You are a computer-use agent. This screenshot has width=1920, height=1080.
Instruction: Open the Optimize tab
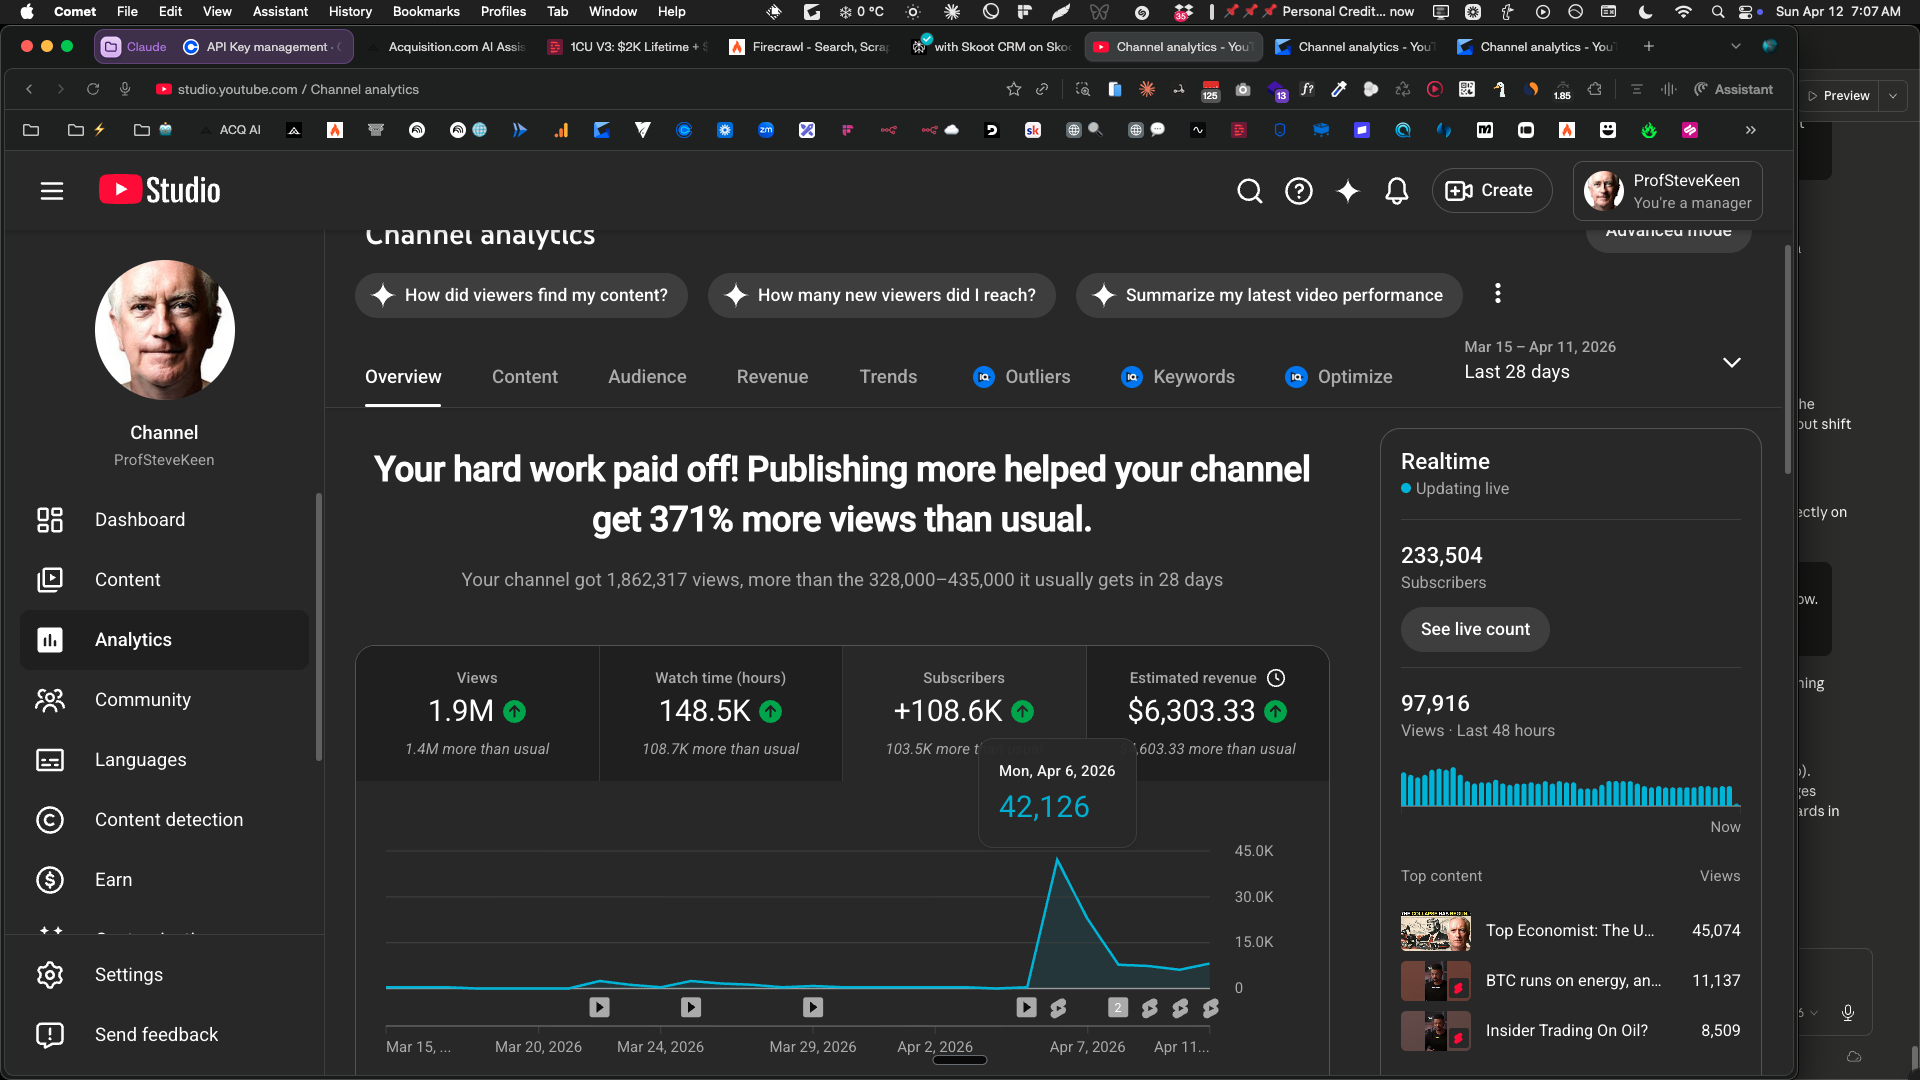1338,377
